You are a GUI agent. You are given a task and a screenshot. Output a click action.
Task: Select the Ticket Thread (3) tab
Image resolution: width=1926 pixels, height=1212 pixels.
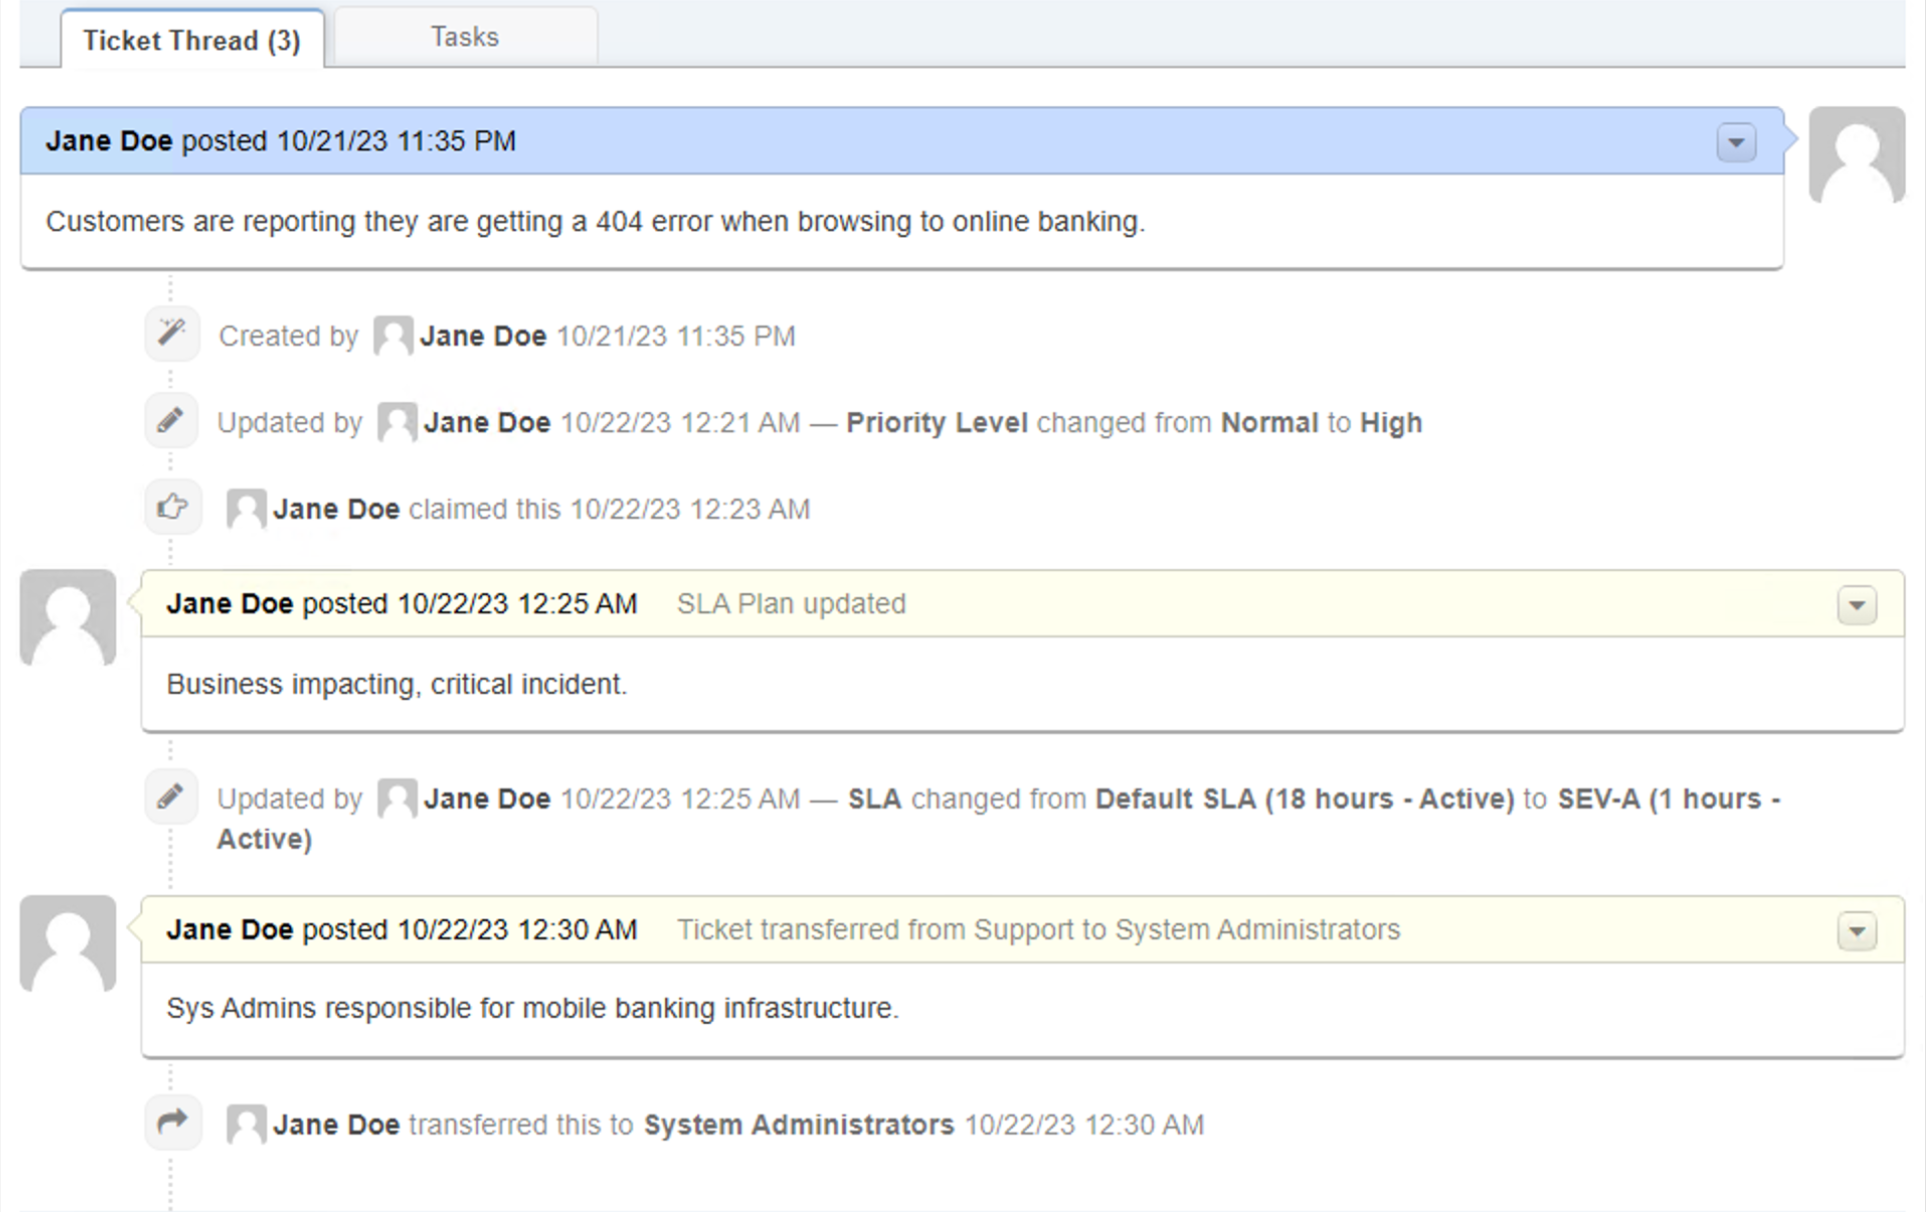coord(191,41)
